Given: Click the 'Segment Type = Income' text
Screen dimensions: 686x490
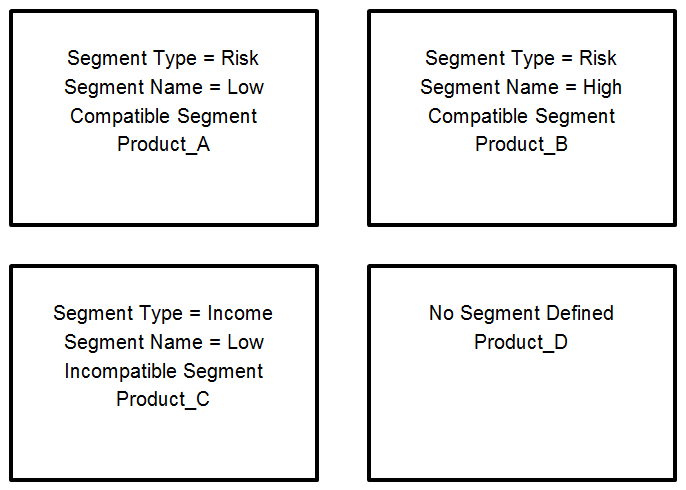Looking at the screenshot, I should coord(163,314).
